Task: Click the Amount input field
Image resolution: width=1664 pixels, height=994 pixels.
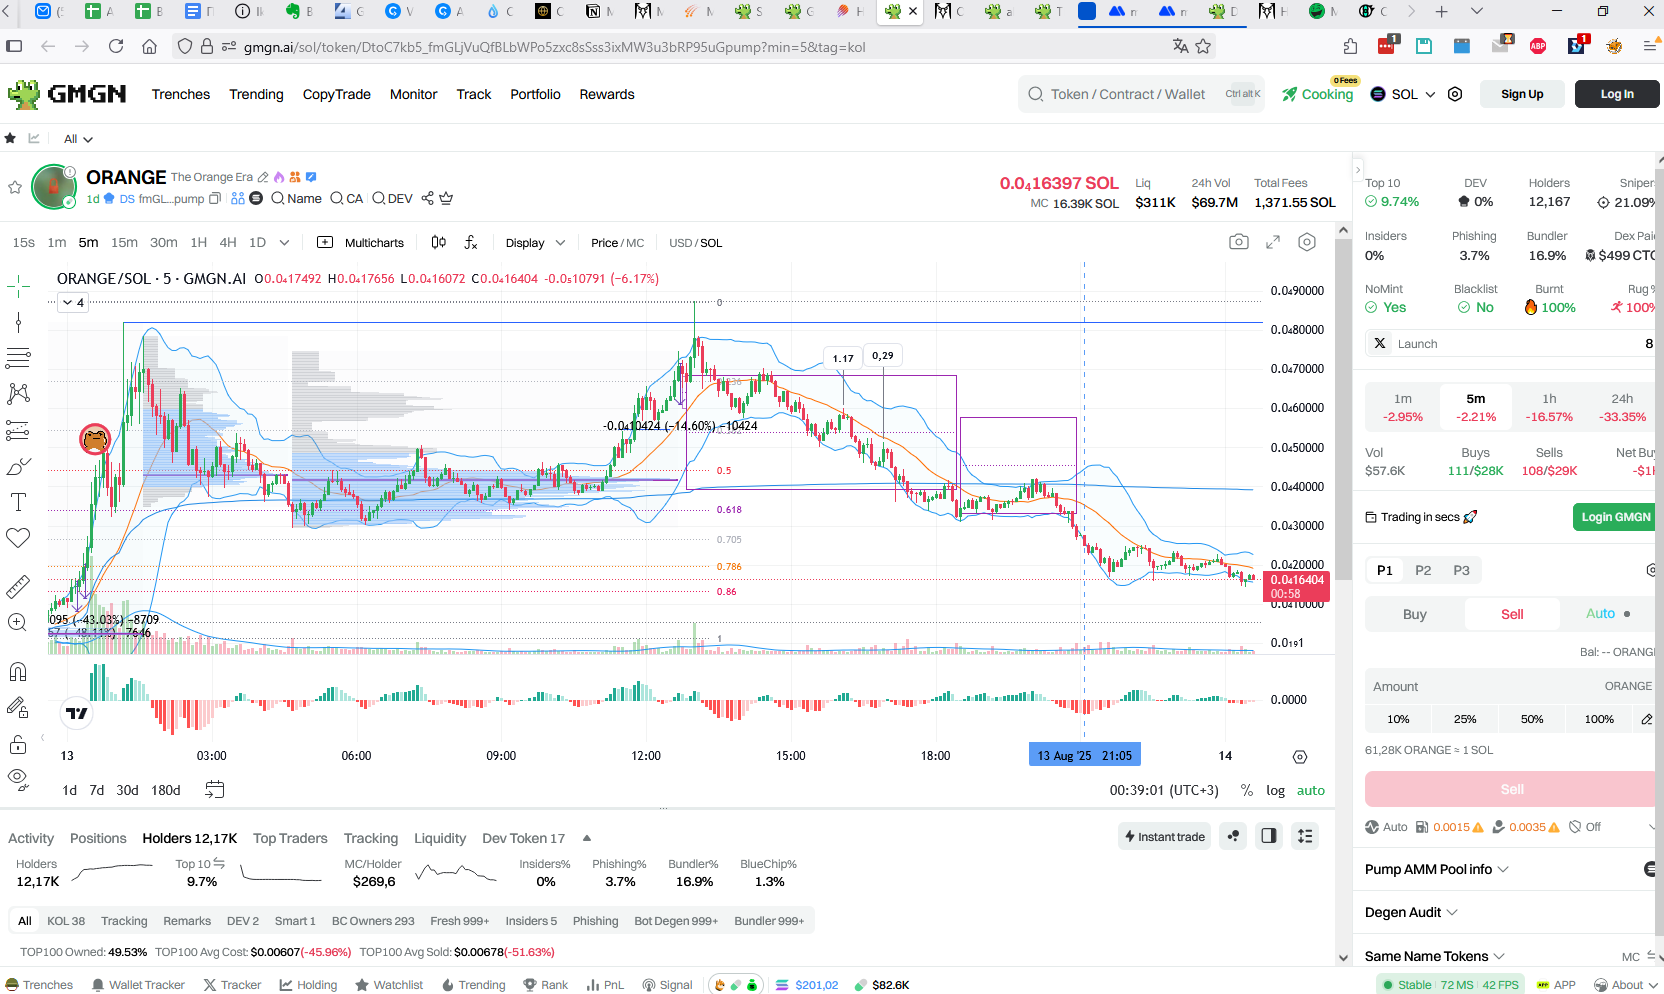Action: tap(1510, 686)
